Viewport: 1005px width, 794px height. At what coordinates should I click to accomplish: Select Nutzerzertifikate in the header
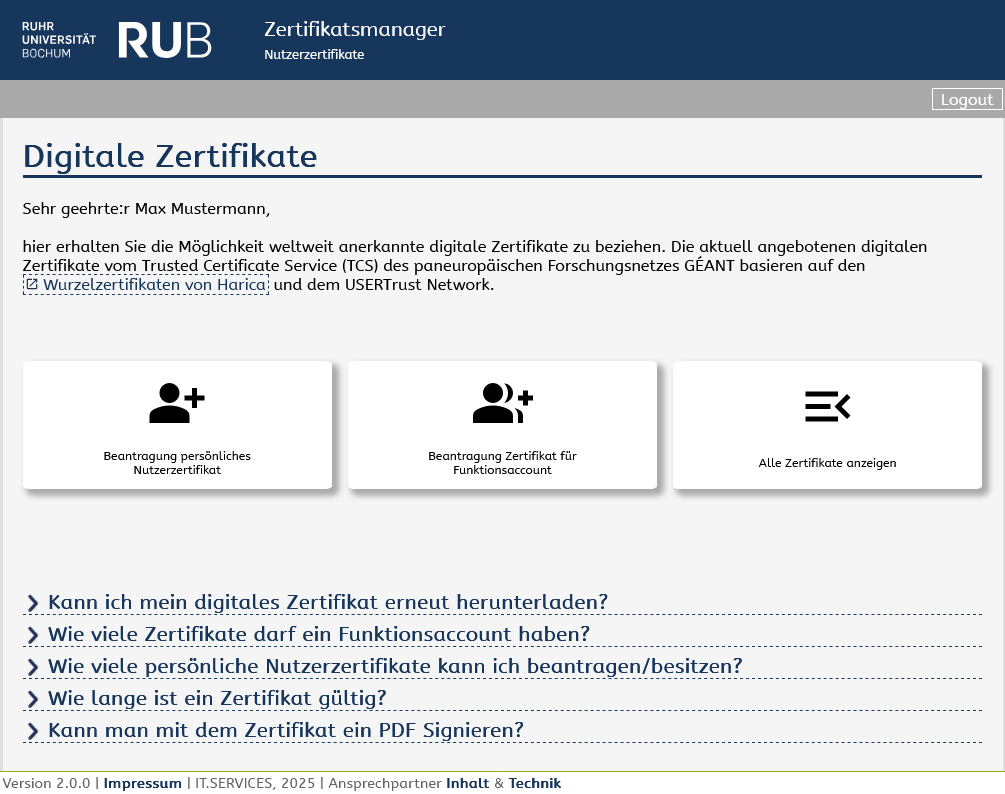(x=314, y=55)
